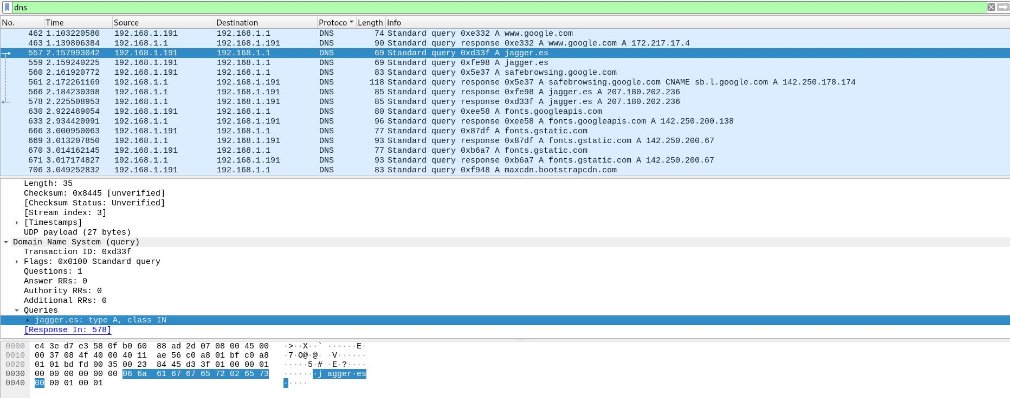This screenshot has width=1010, height=398.
Task: Click hex offset 0010 row bytes
Action: pos(151,355)
